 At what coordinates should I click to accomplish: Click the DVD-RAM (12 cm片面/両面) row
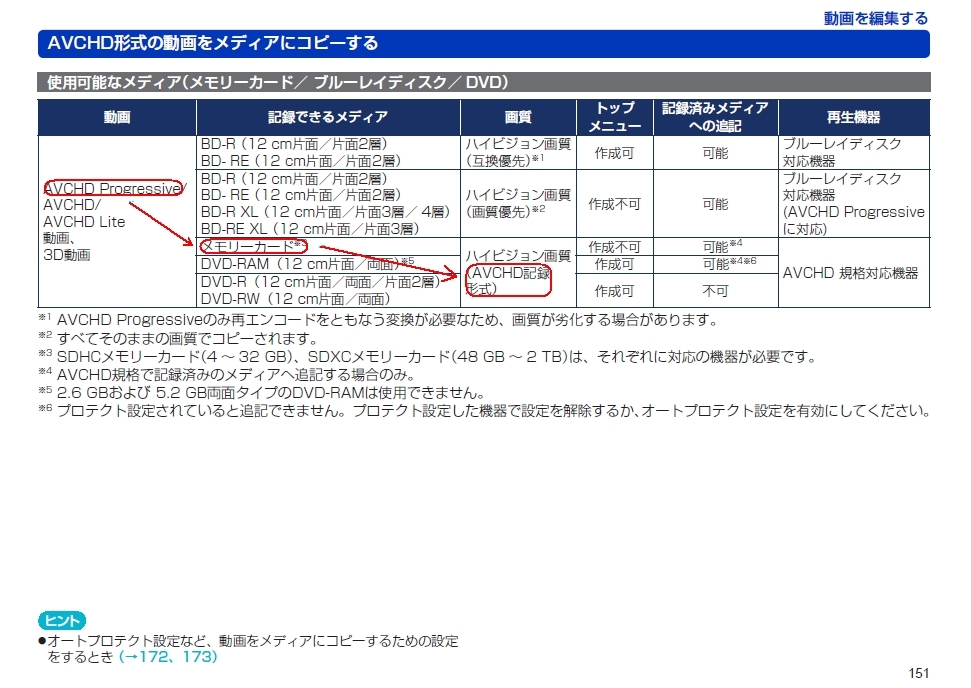tap(328, 264)
